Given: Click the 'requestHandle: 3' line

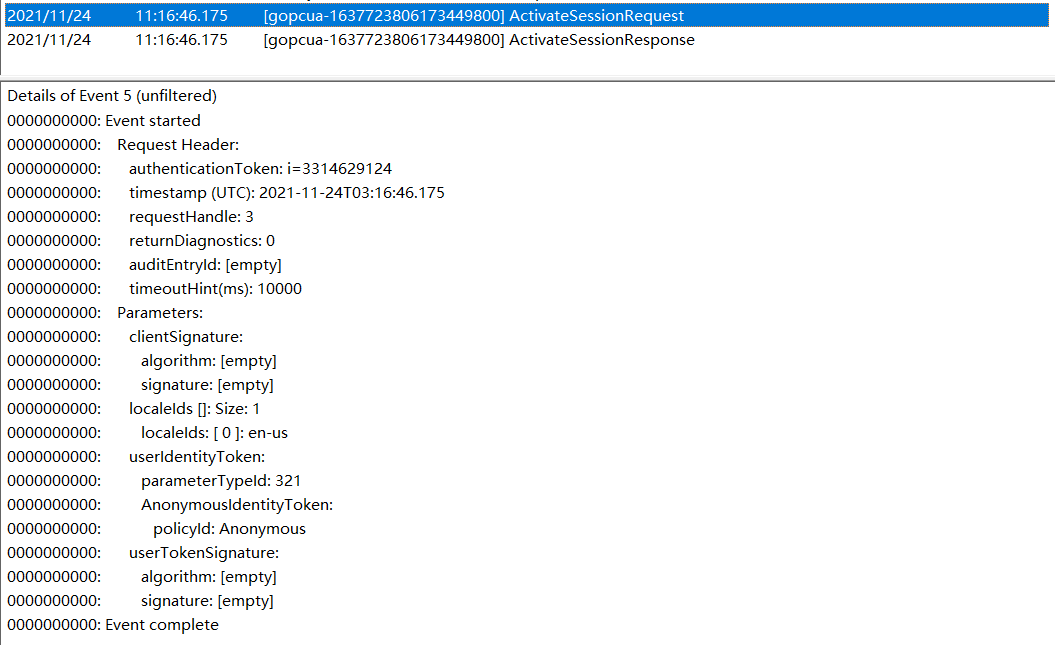Looking at the screenshot, I should (130, 217).
